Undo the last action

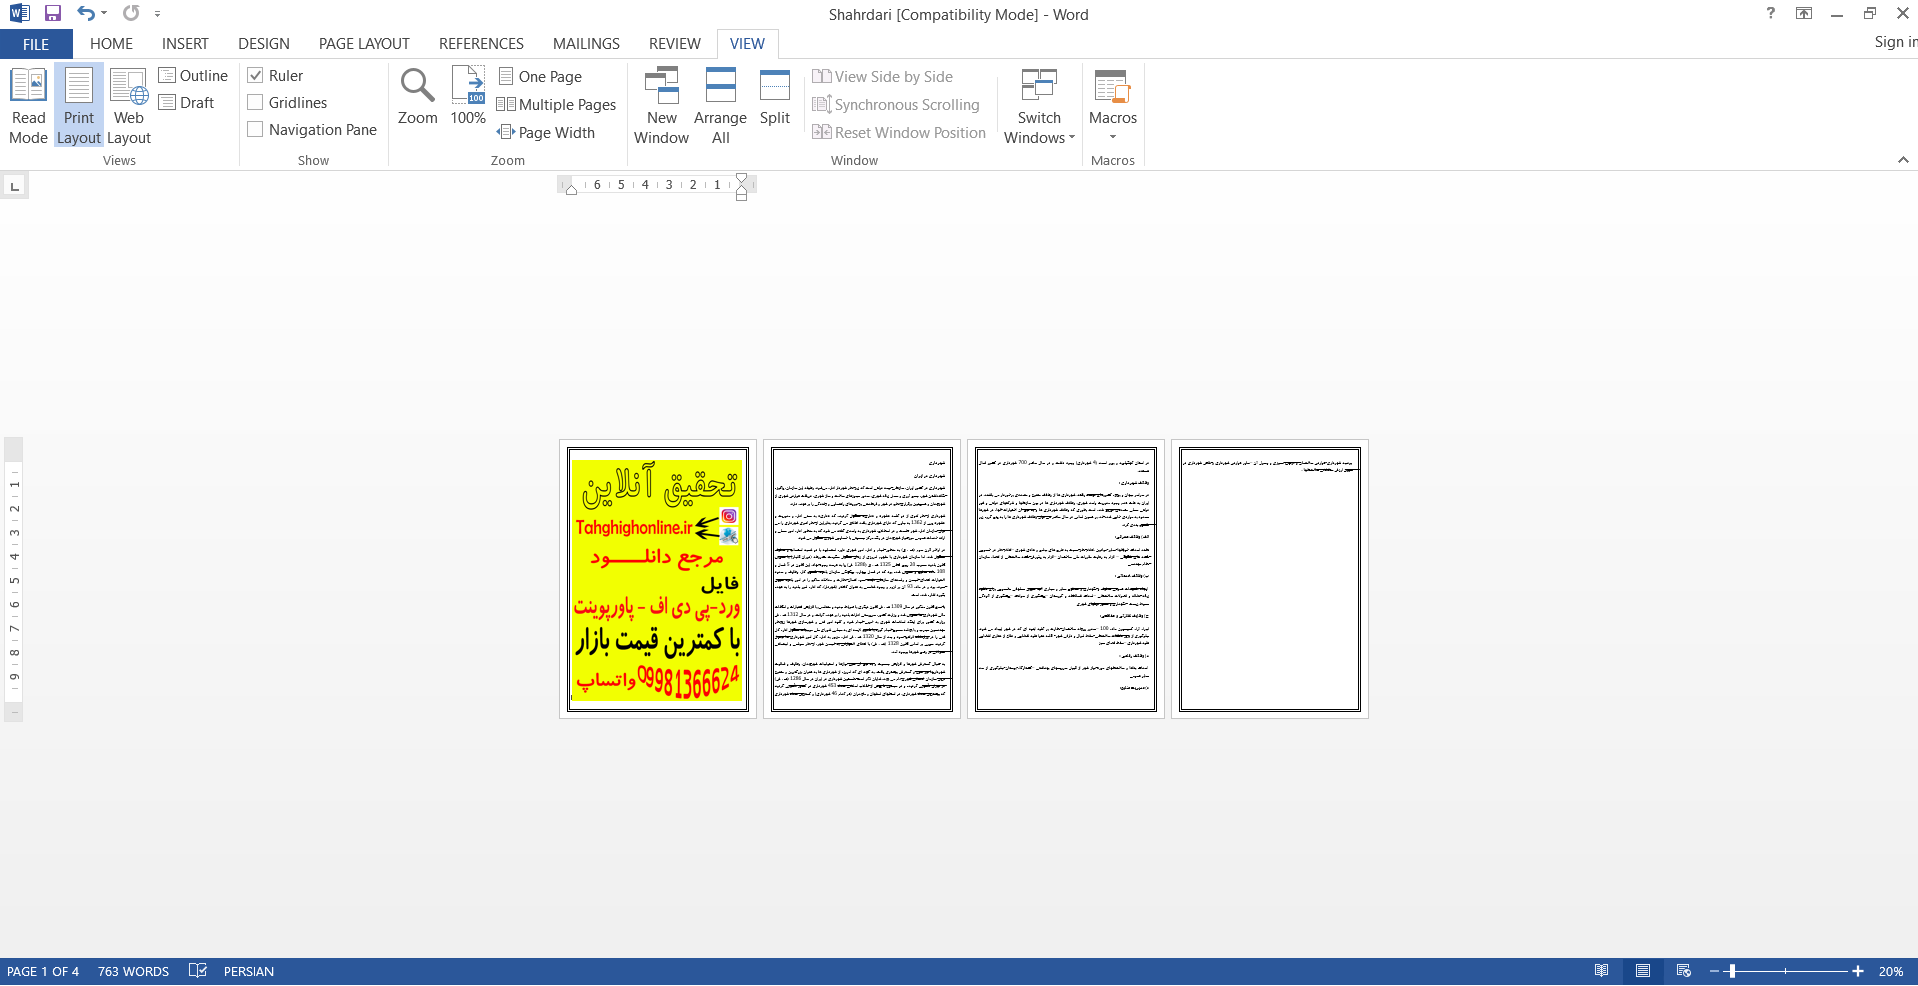86,14
